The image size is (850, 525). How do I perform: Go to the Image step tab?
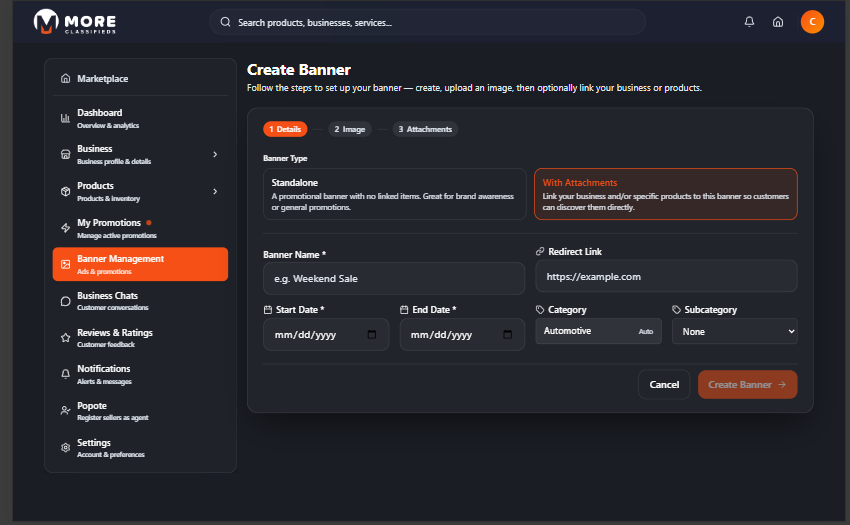349,129
